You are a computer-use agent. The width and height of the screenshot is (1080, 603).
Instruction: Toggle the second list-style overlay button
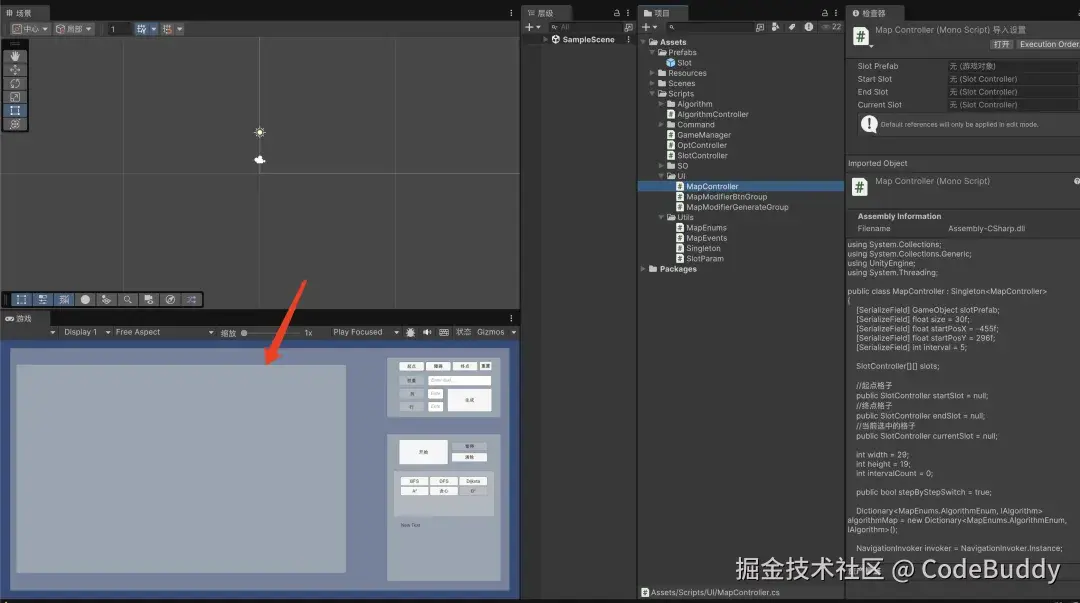click(43, 300)
